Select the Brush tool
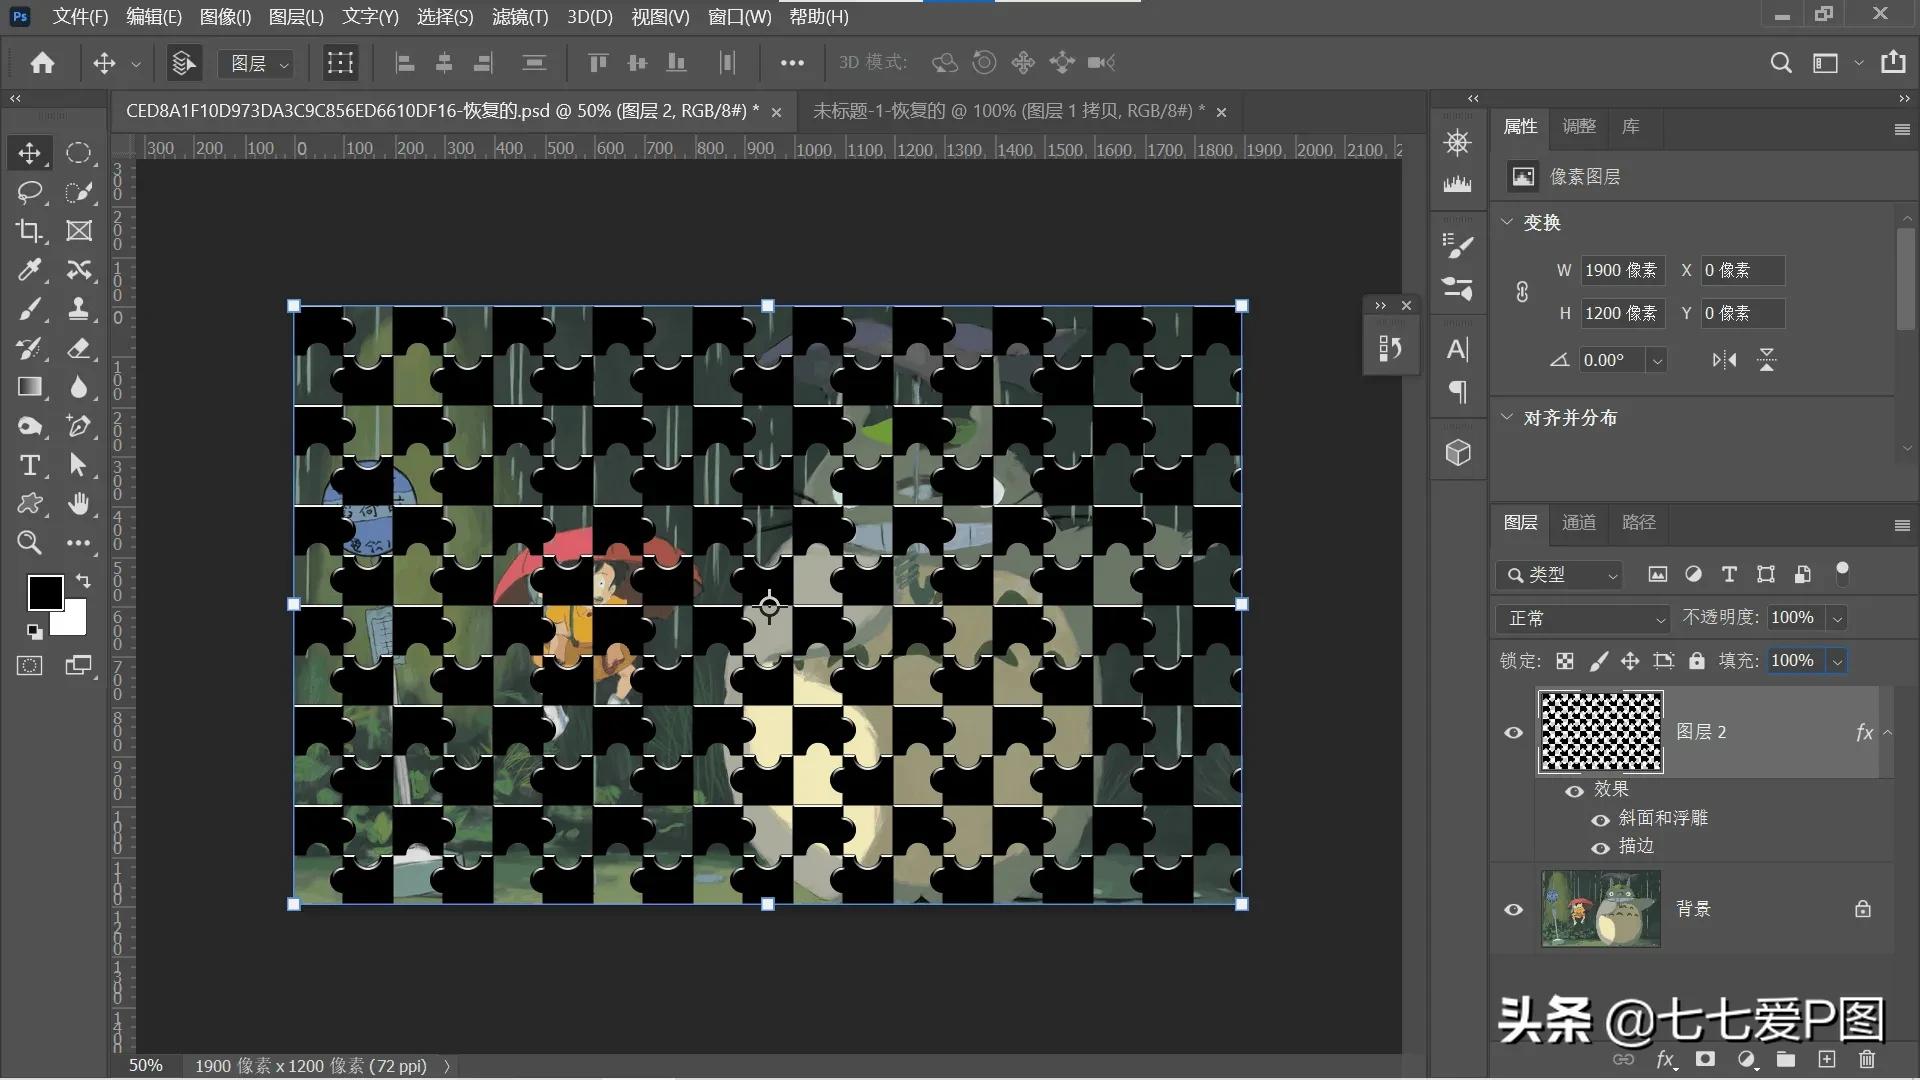Screen dimensions: 1920x1080 29,309
